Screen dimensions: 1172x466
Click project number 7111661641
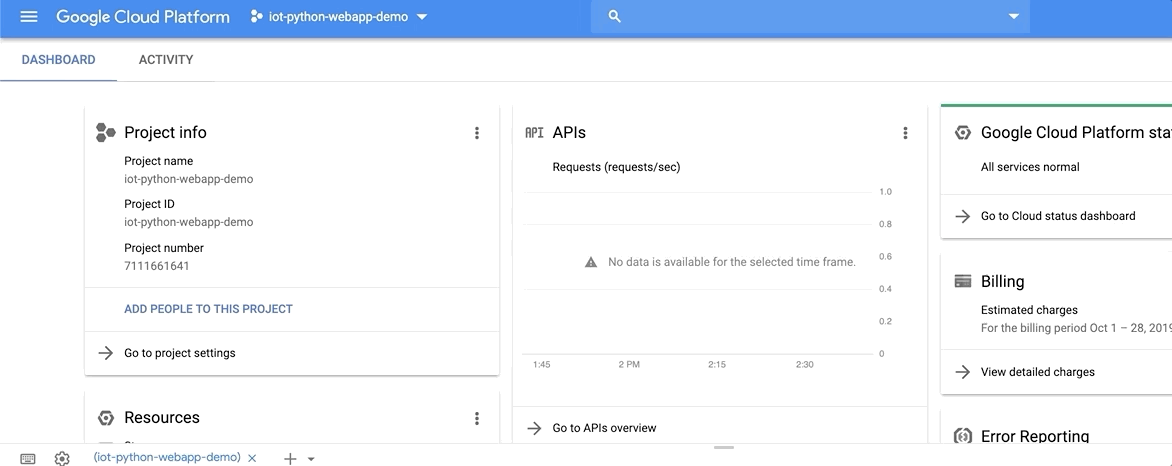[156, 266]
